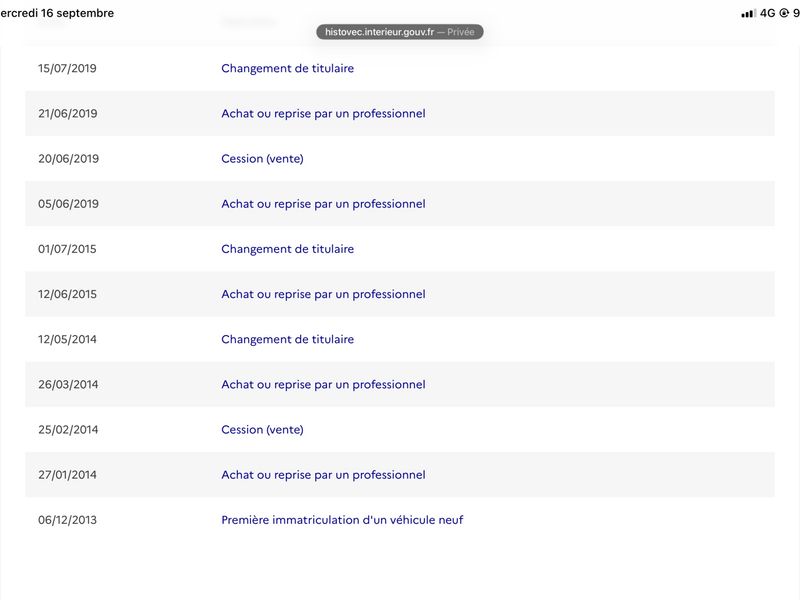Screen dimensions: 800x600
Task: Open 'Achat ou reprise' entry dated 26/03/2014
Action: [x=323, y=385]
